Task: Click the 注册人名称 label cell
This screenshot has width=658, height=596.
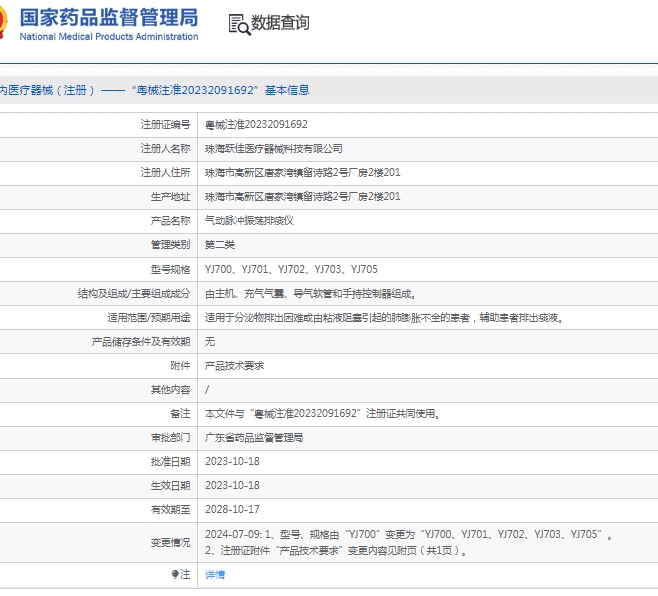Action: pos(165,148)
